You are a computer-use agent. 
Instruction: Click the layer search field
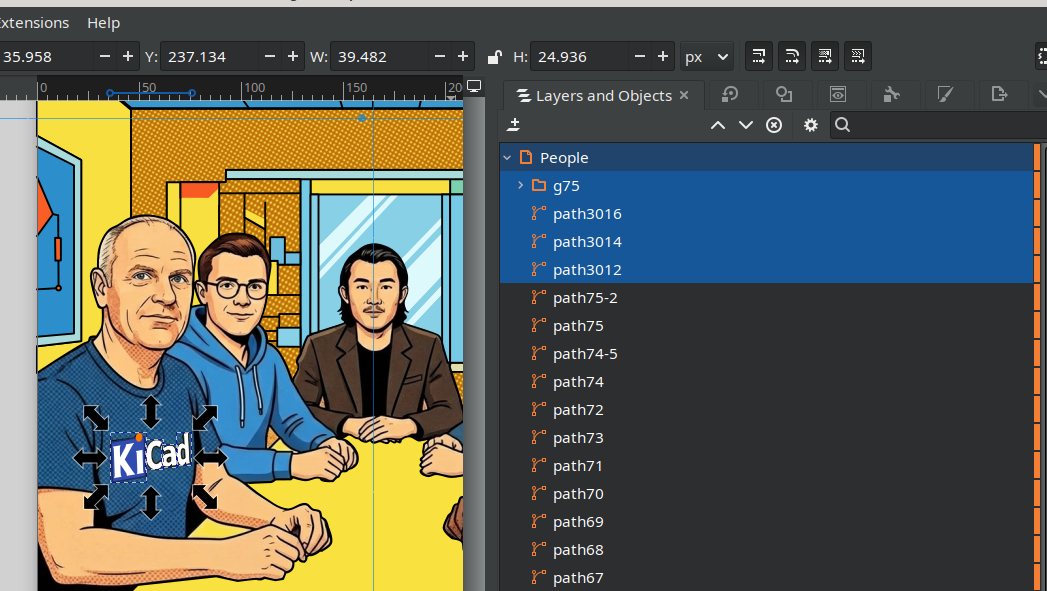940,125
